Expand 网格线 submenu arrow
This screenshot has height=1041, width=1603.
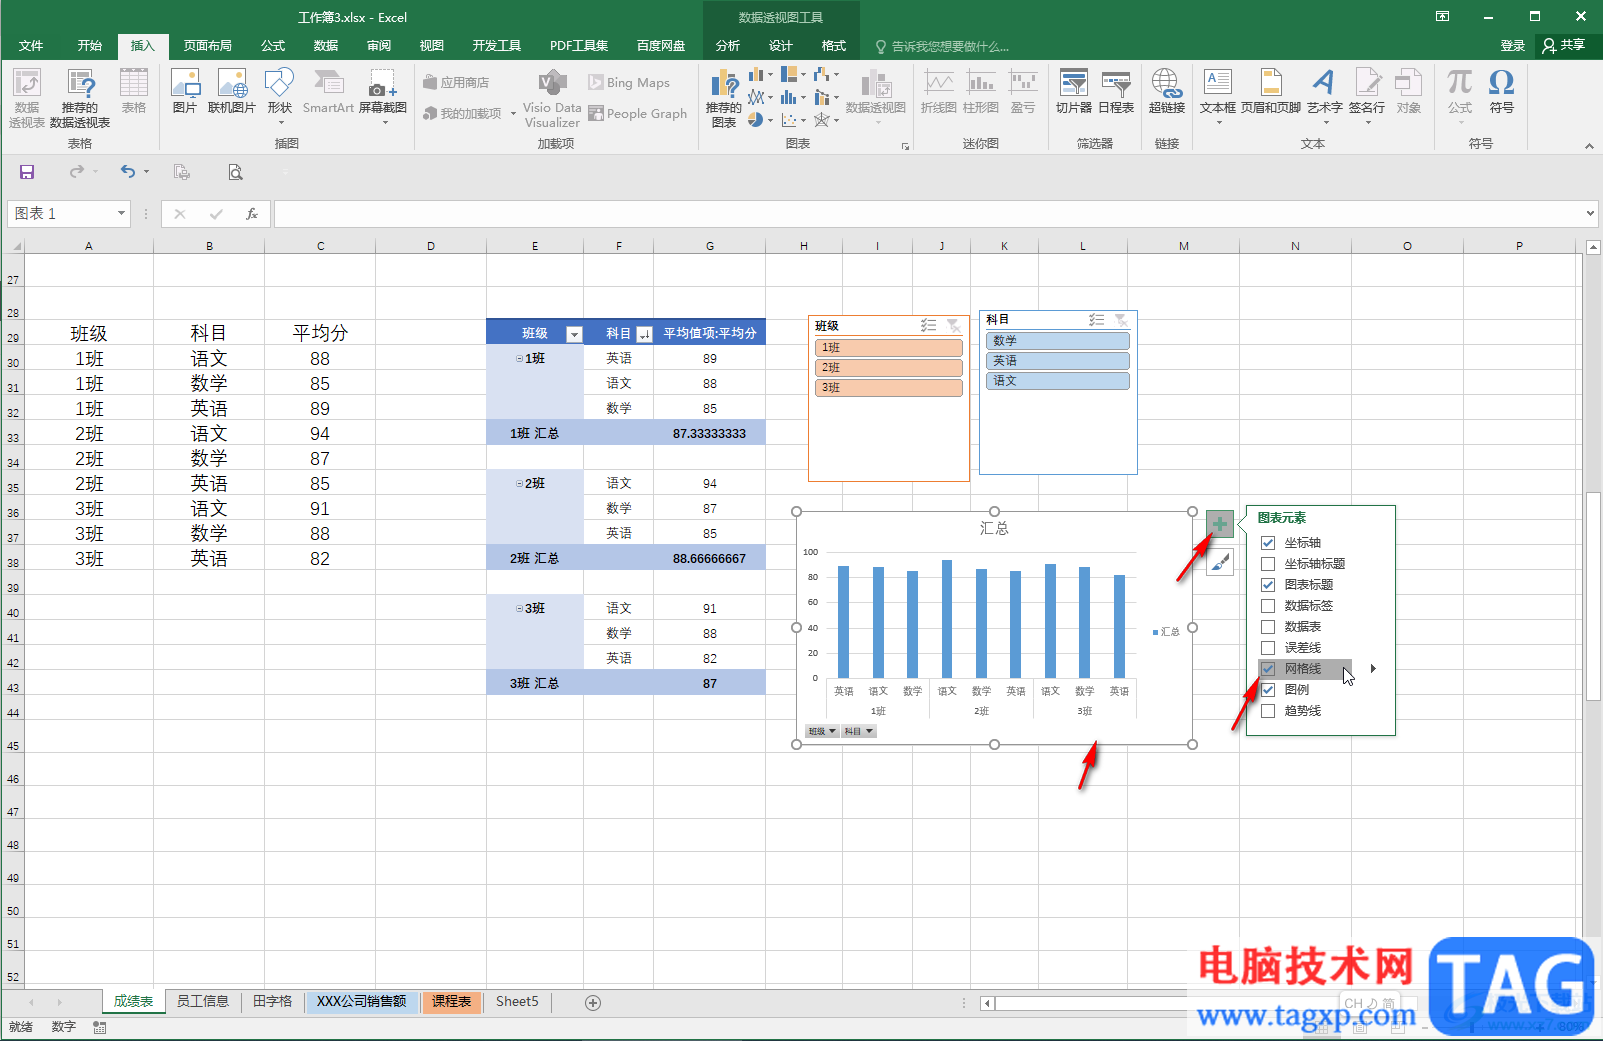pyautogui.click(x=1373, y=669)
